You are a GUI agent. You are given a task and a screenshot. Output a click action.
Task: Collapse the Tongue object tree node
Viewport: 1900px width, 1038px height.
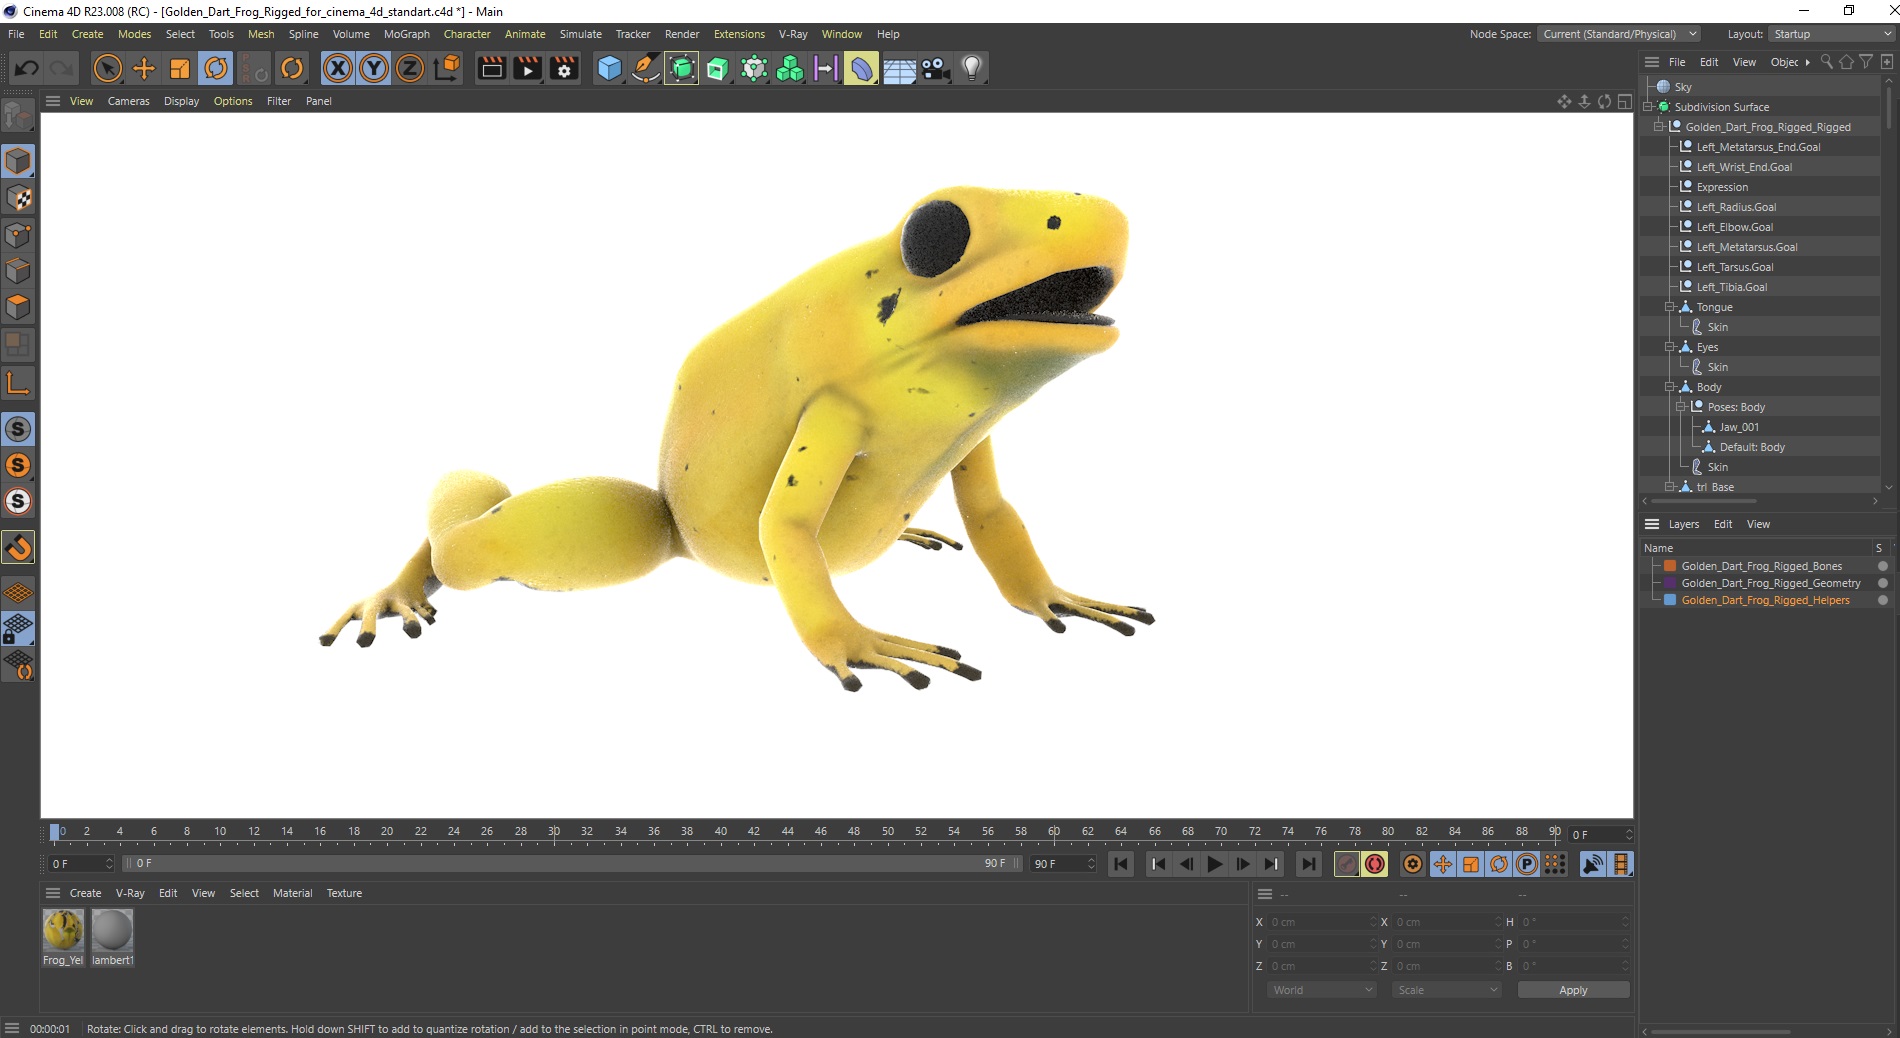click(1669, 307)
